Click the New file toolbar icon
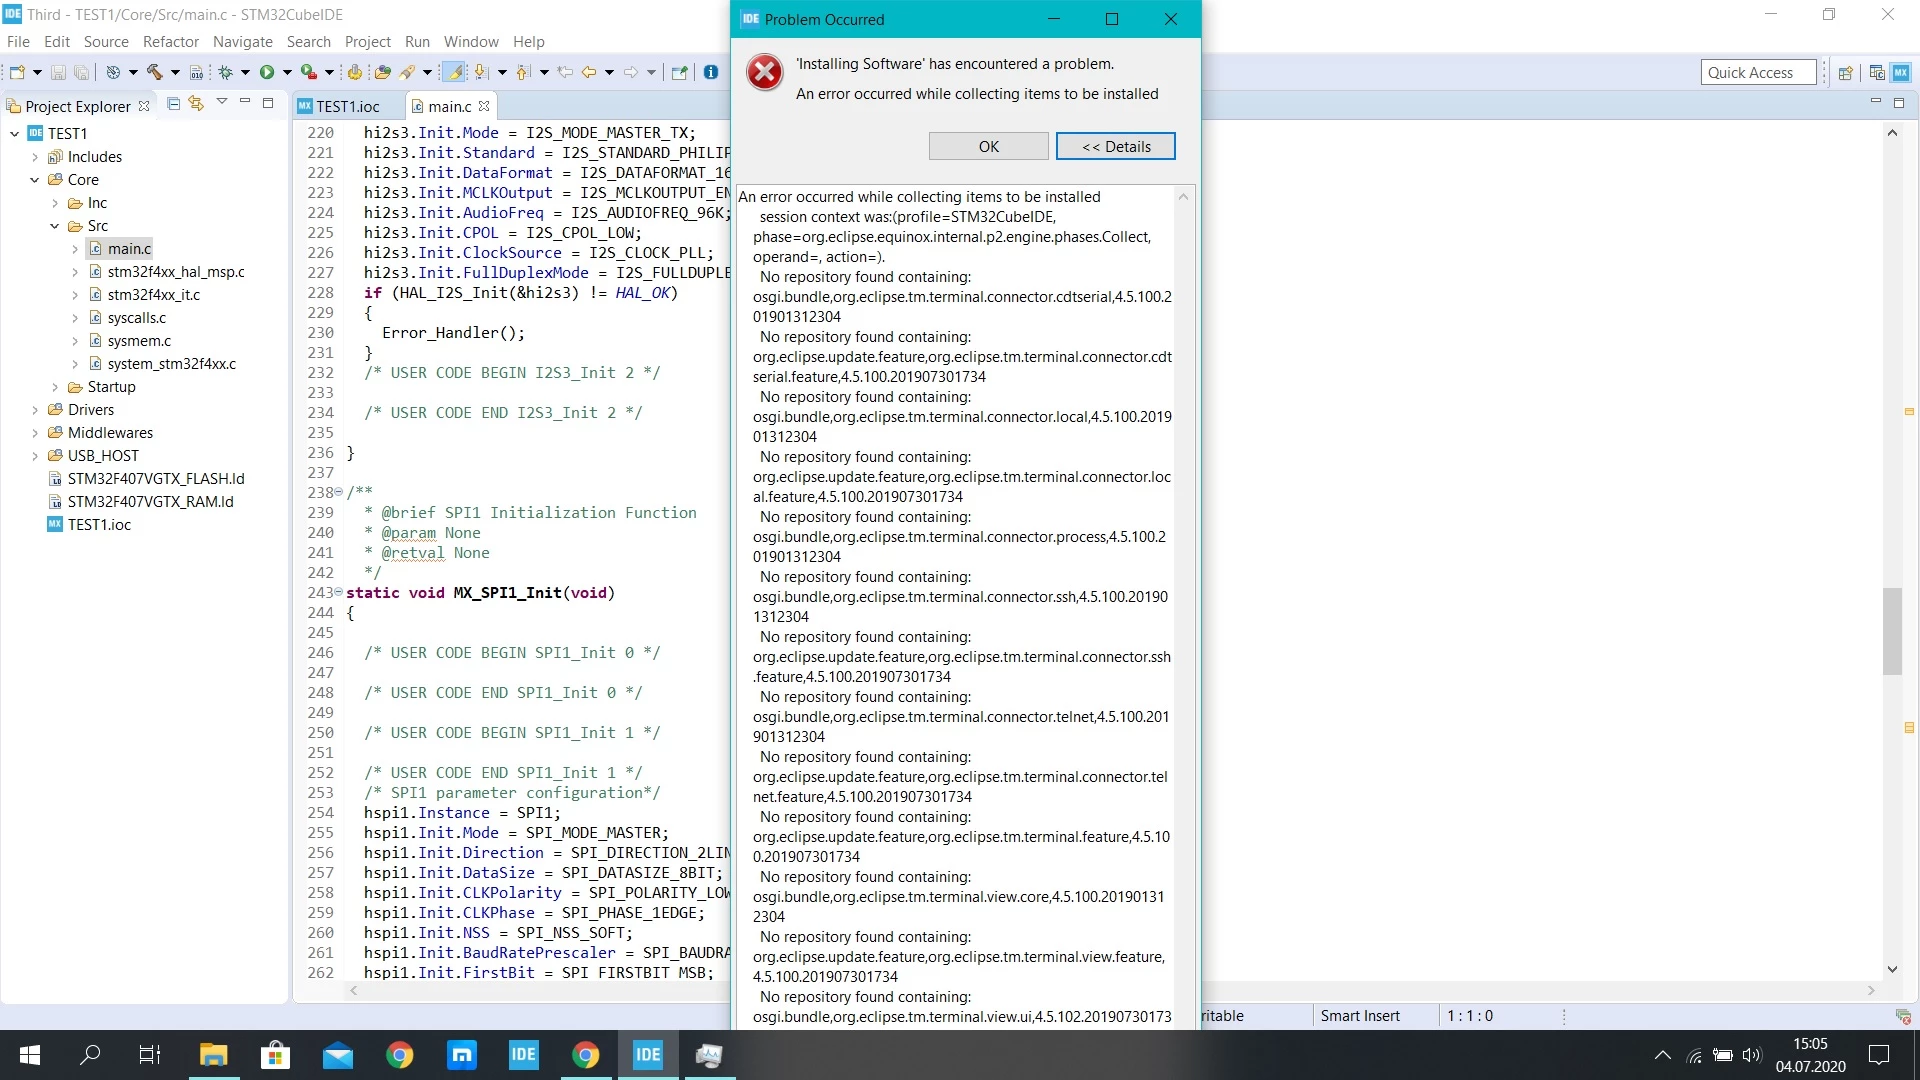Screen dimensions: 1920x1080 point(17,72)
